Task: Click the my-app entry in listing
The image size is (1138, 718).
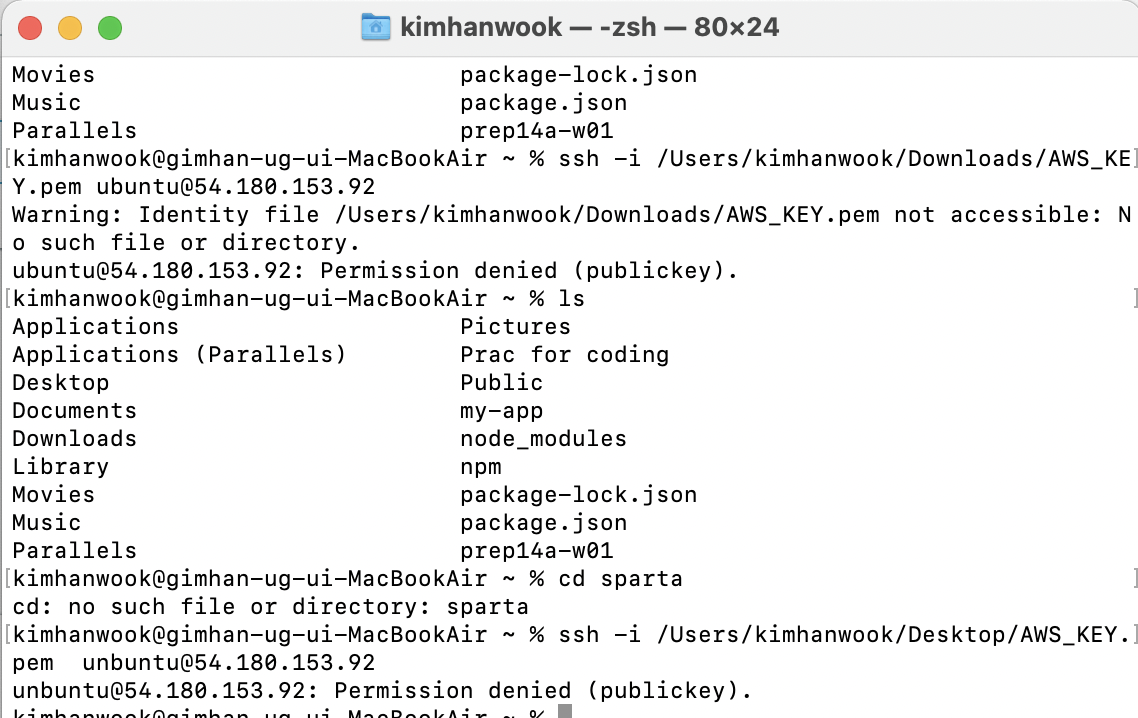Action: (502, 411)
